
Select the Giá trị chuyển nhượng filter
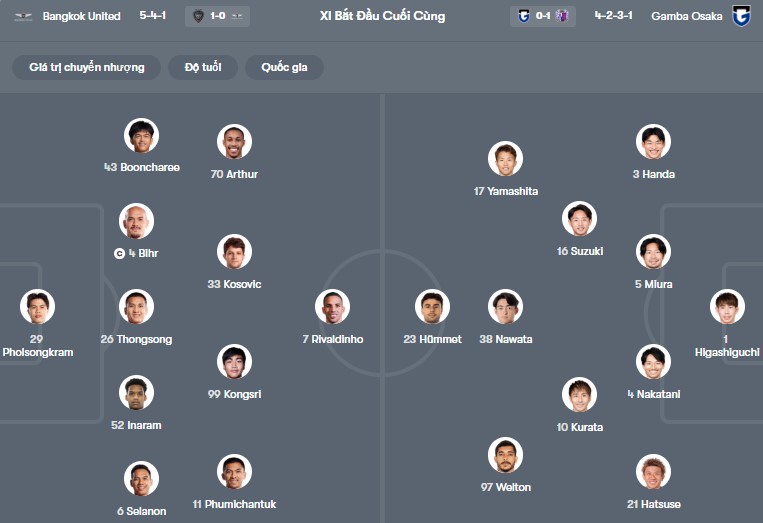point(87,67)
